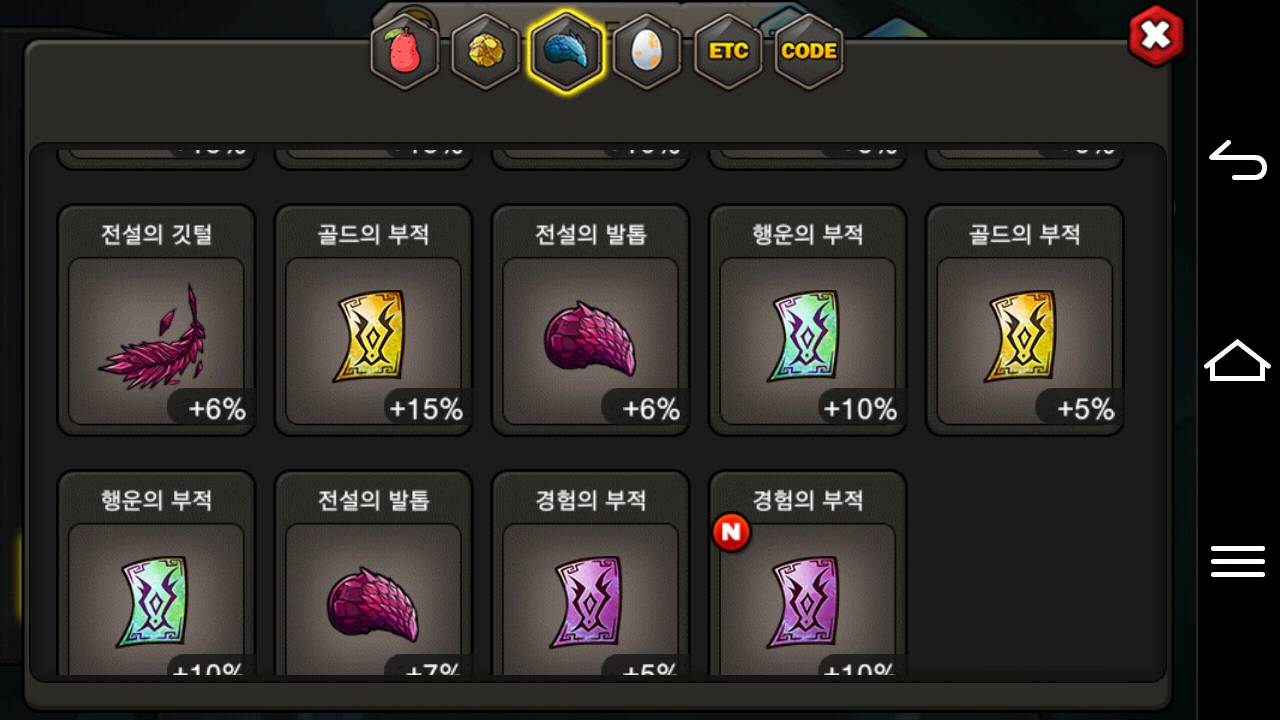This screenshot has height=720, width=1280.
Task: Tap the Android home button
Action: (x=1238, y=360)
